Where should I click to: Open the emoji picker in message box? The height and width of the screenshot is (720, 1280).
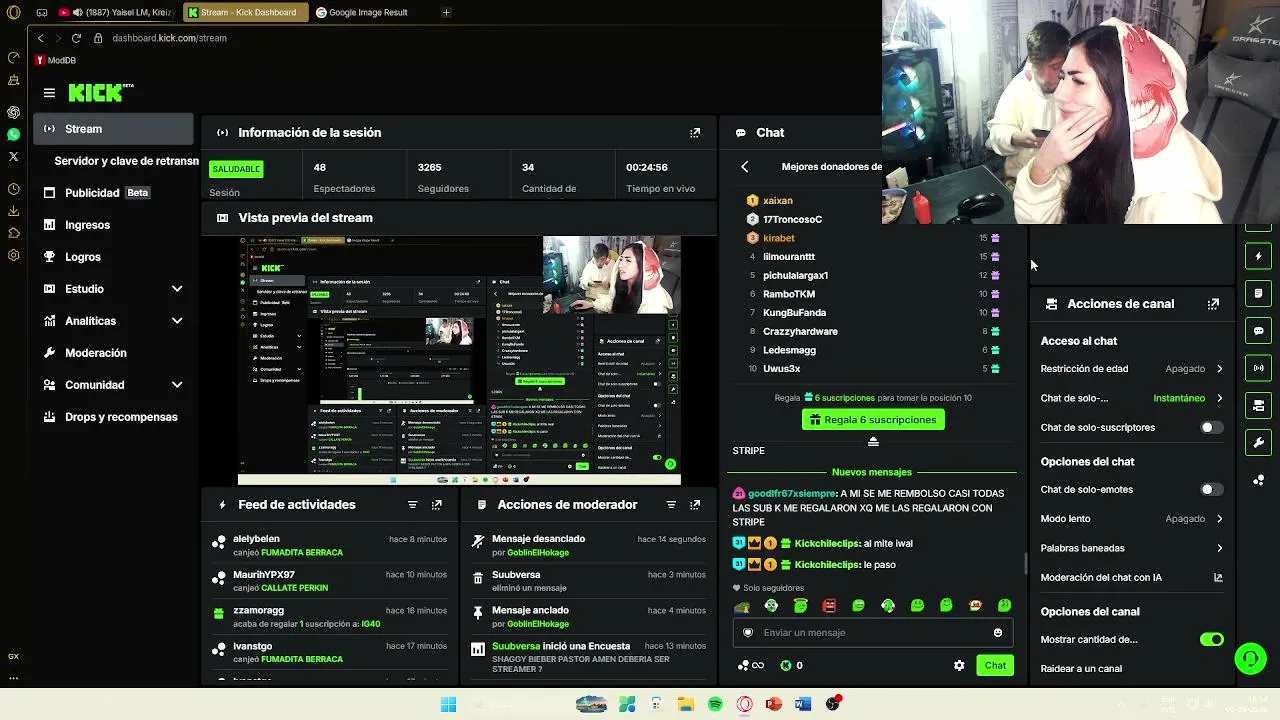point(997,633)
